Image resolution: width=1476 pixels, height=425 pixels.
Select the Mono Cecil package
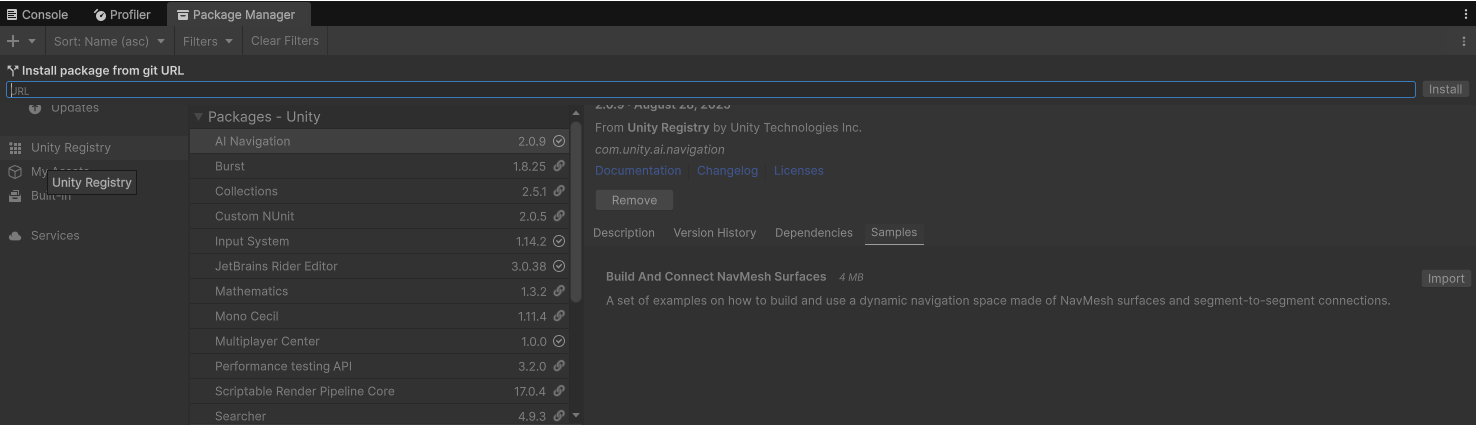[x=379, y=316]
